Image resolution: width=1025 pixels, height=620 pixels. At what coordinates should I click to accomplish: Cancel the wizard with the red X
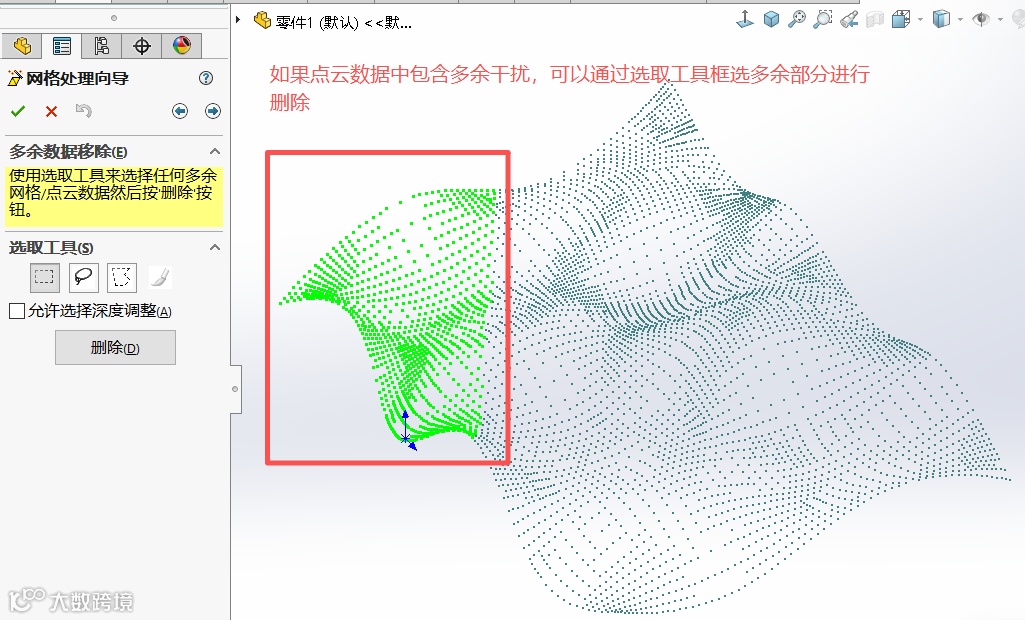tap(51, 111)
